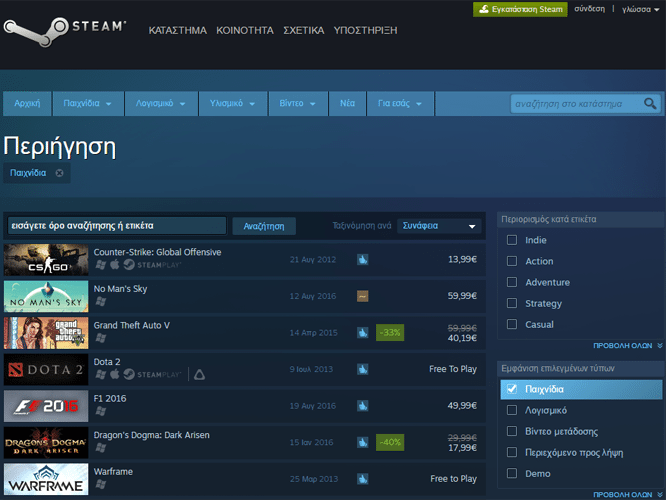Go to the Νέα tab

click(347, 103)
